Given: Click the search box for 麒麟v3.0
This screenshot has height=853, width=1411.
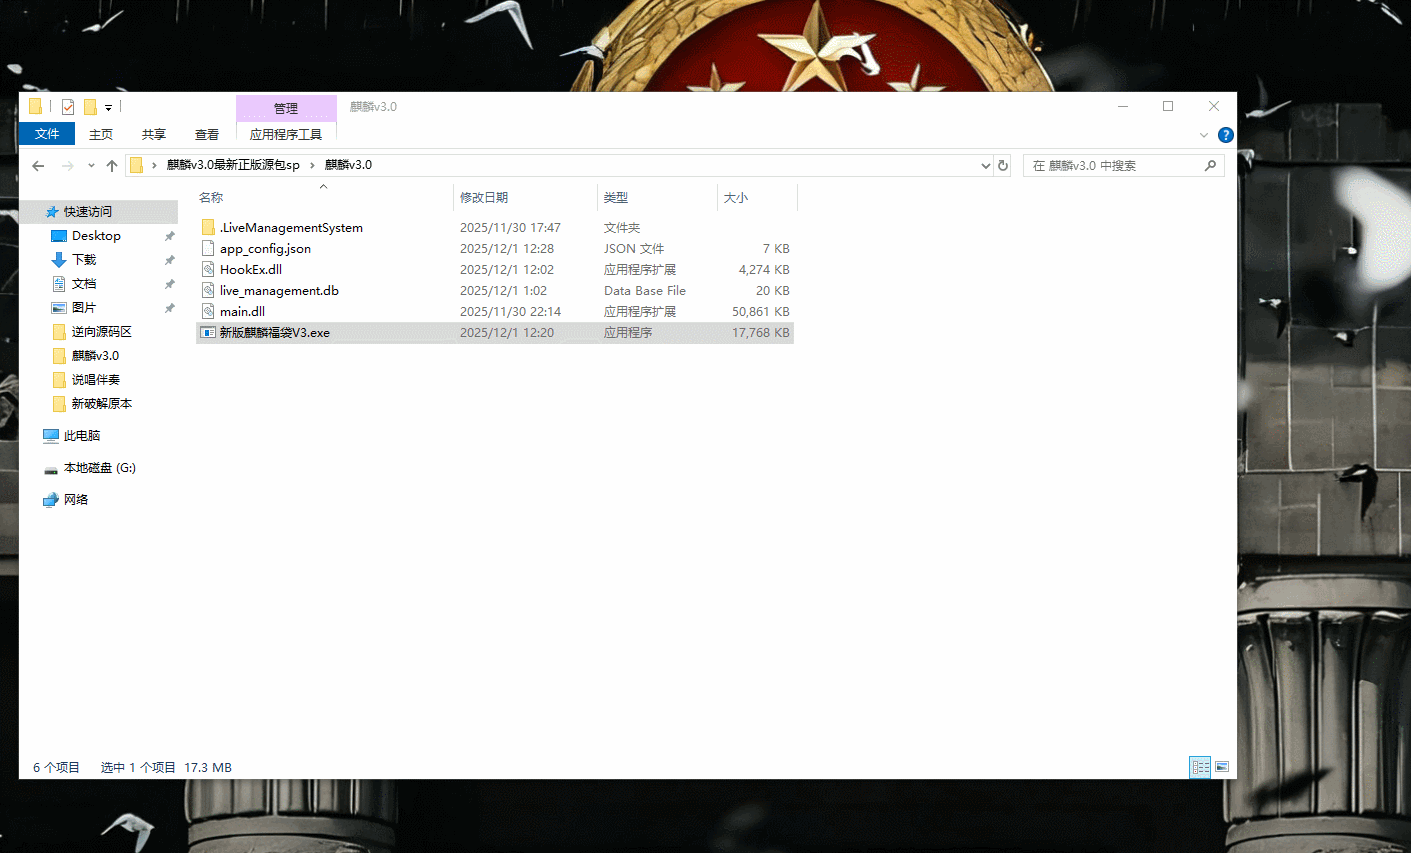Looking at the screenshot, I should point(1115,166).
